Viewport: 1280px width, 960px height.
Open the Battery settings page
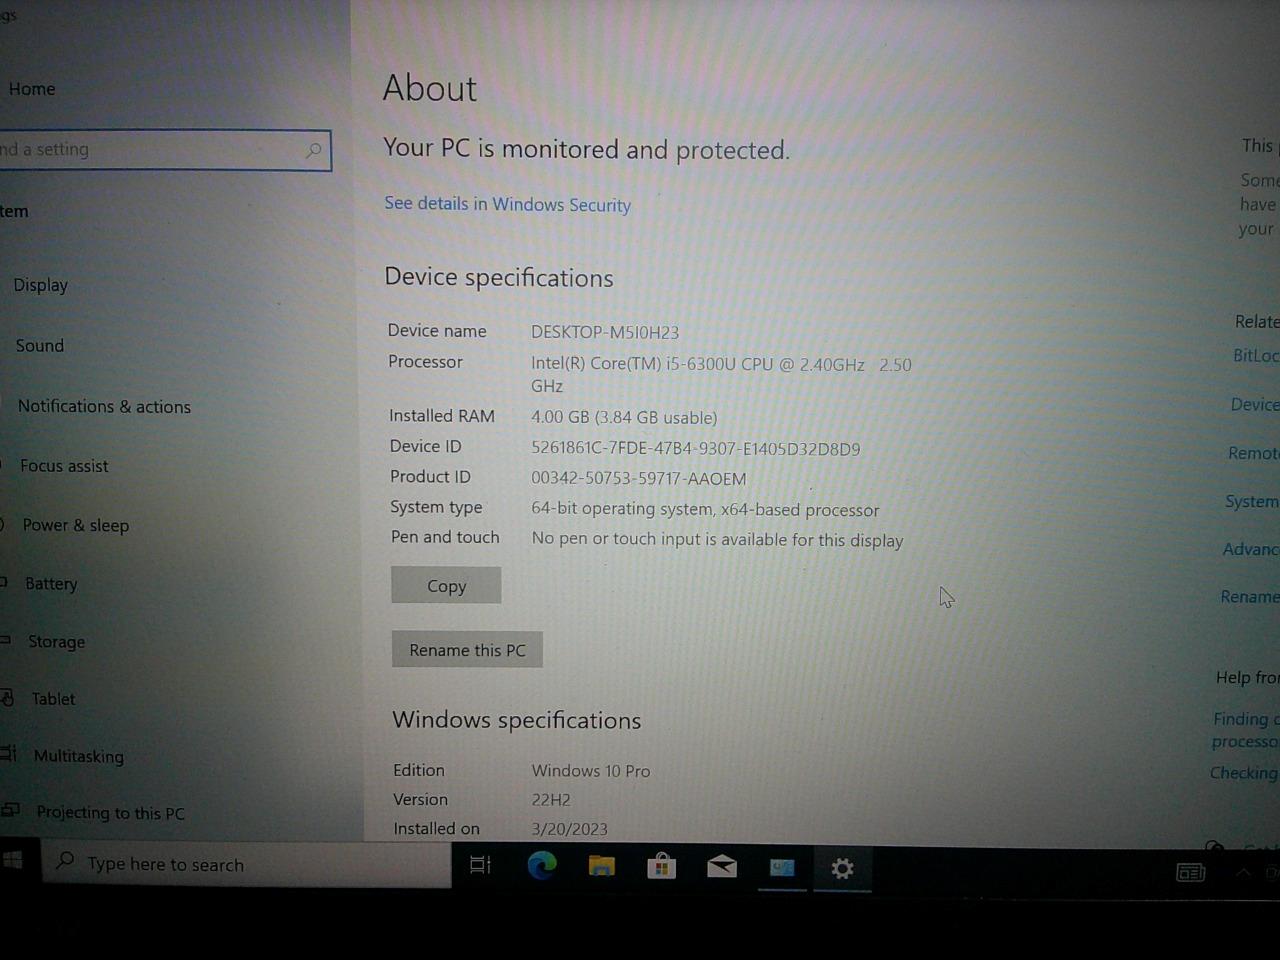tap(51, 584)
